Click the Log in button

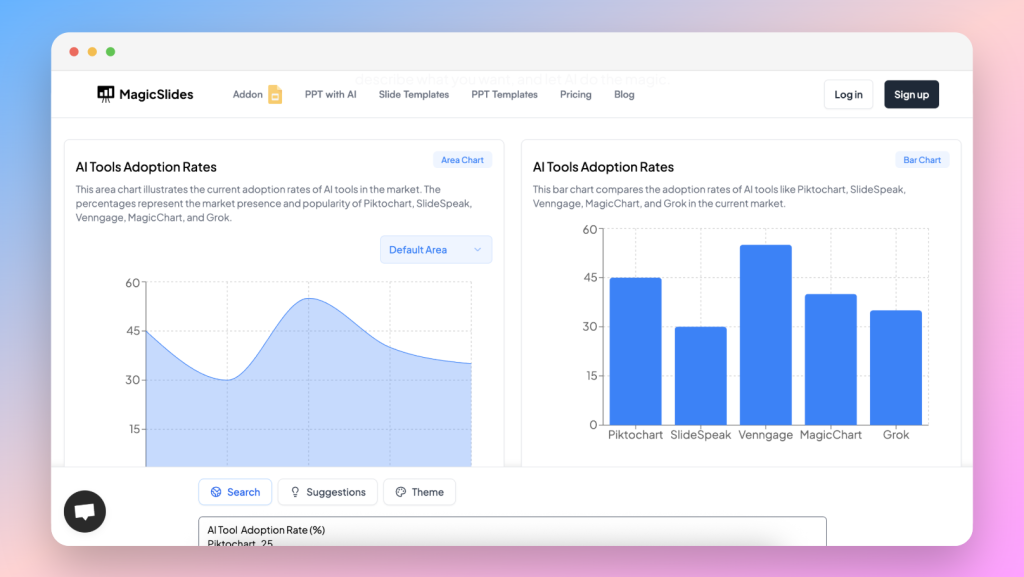848,95
